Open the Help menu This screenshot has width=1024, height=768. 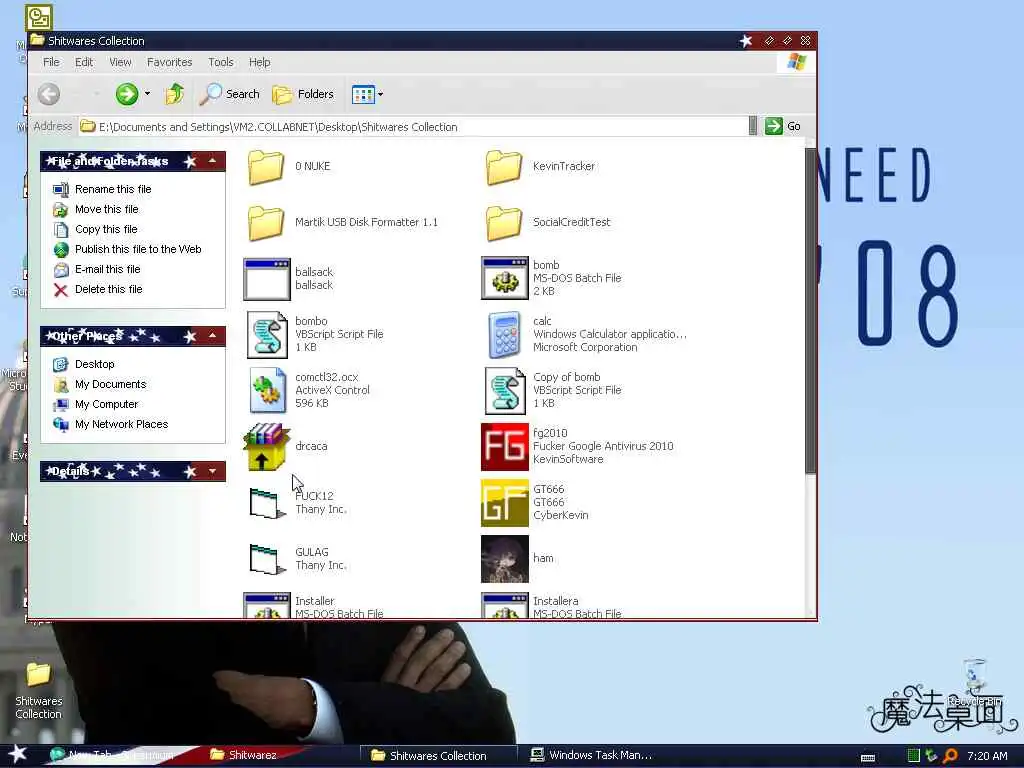259,62
